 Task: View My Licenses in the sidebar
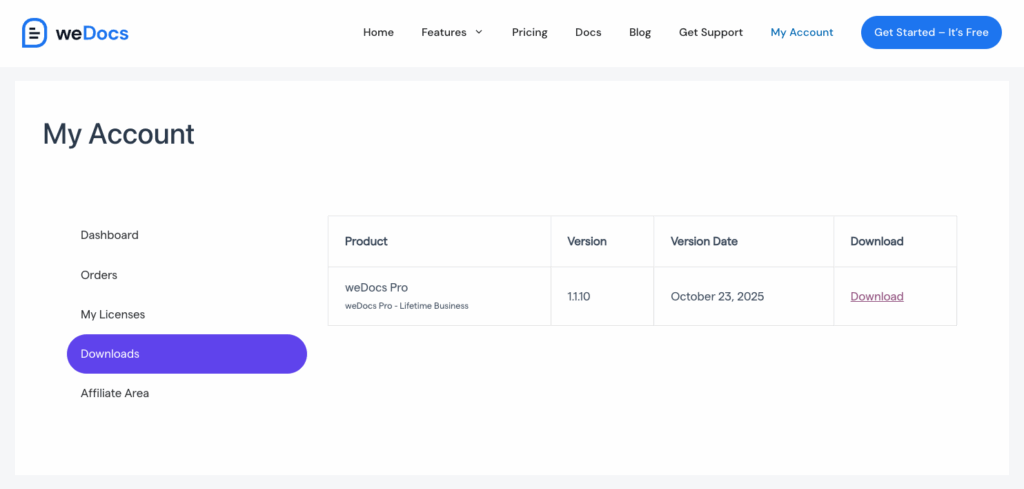(x=113, y=314)
